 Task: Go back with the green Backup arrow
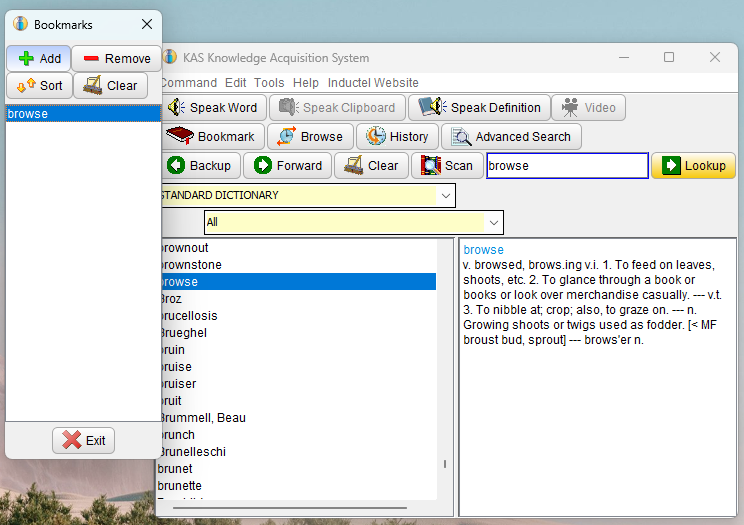(x=200, y=166)
